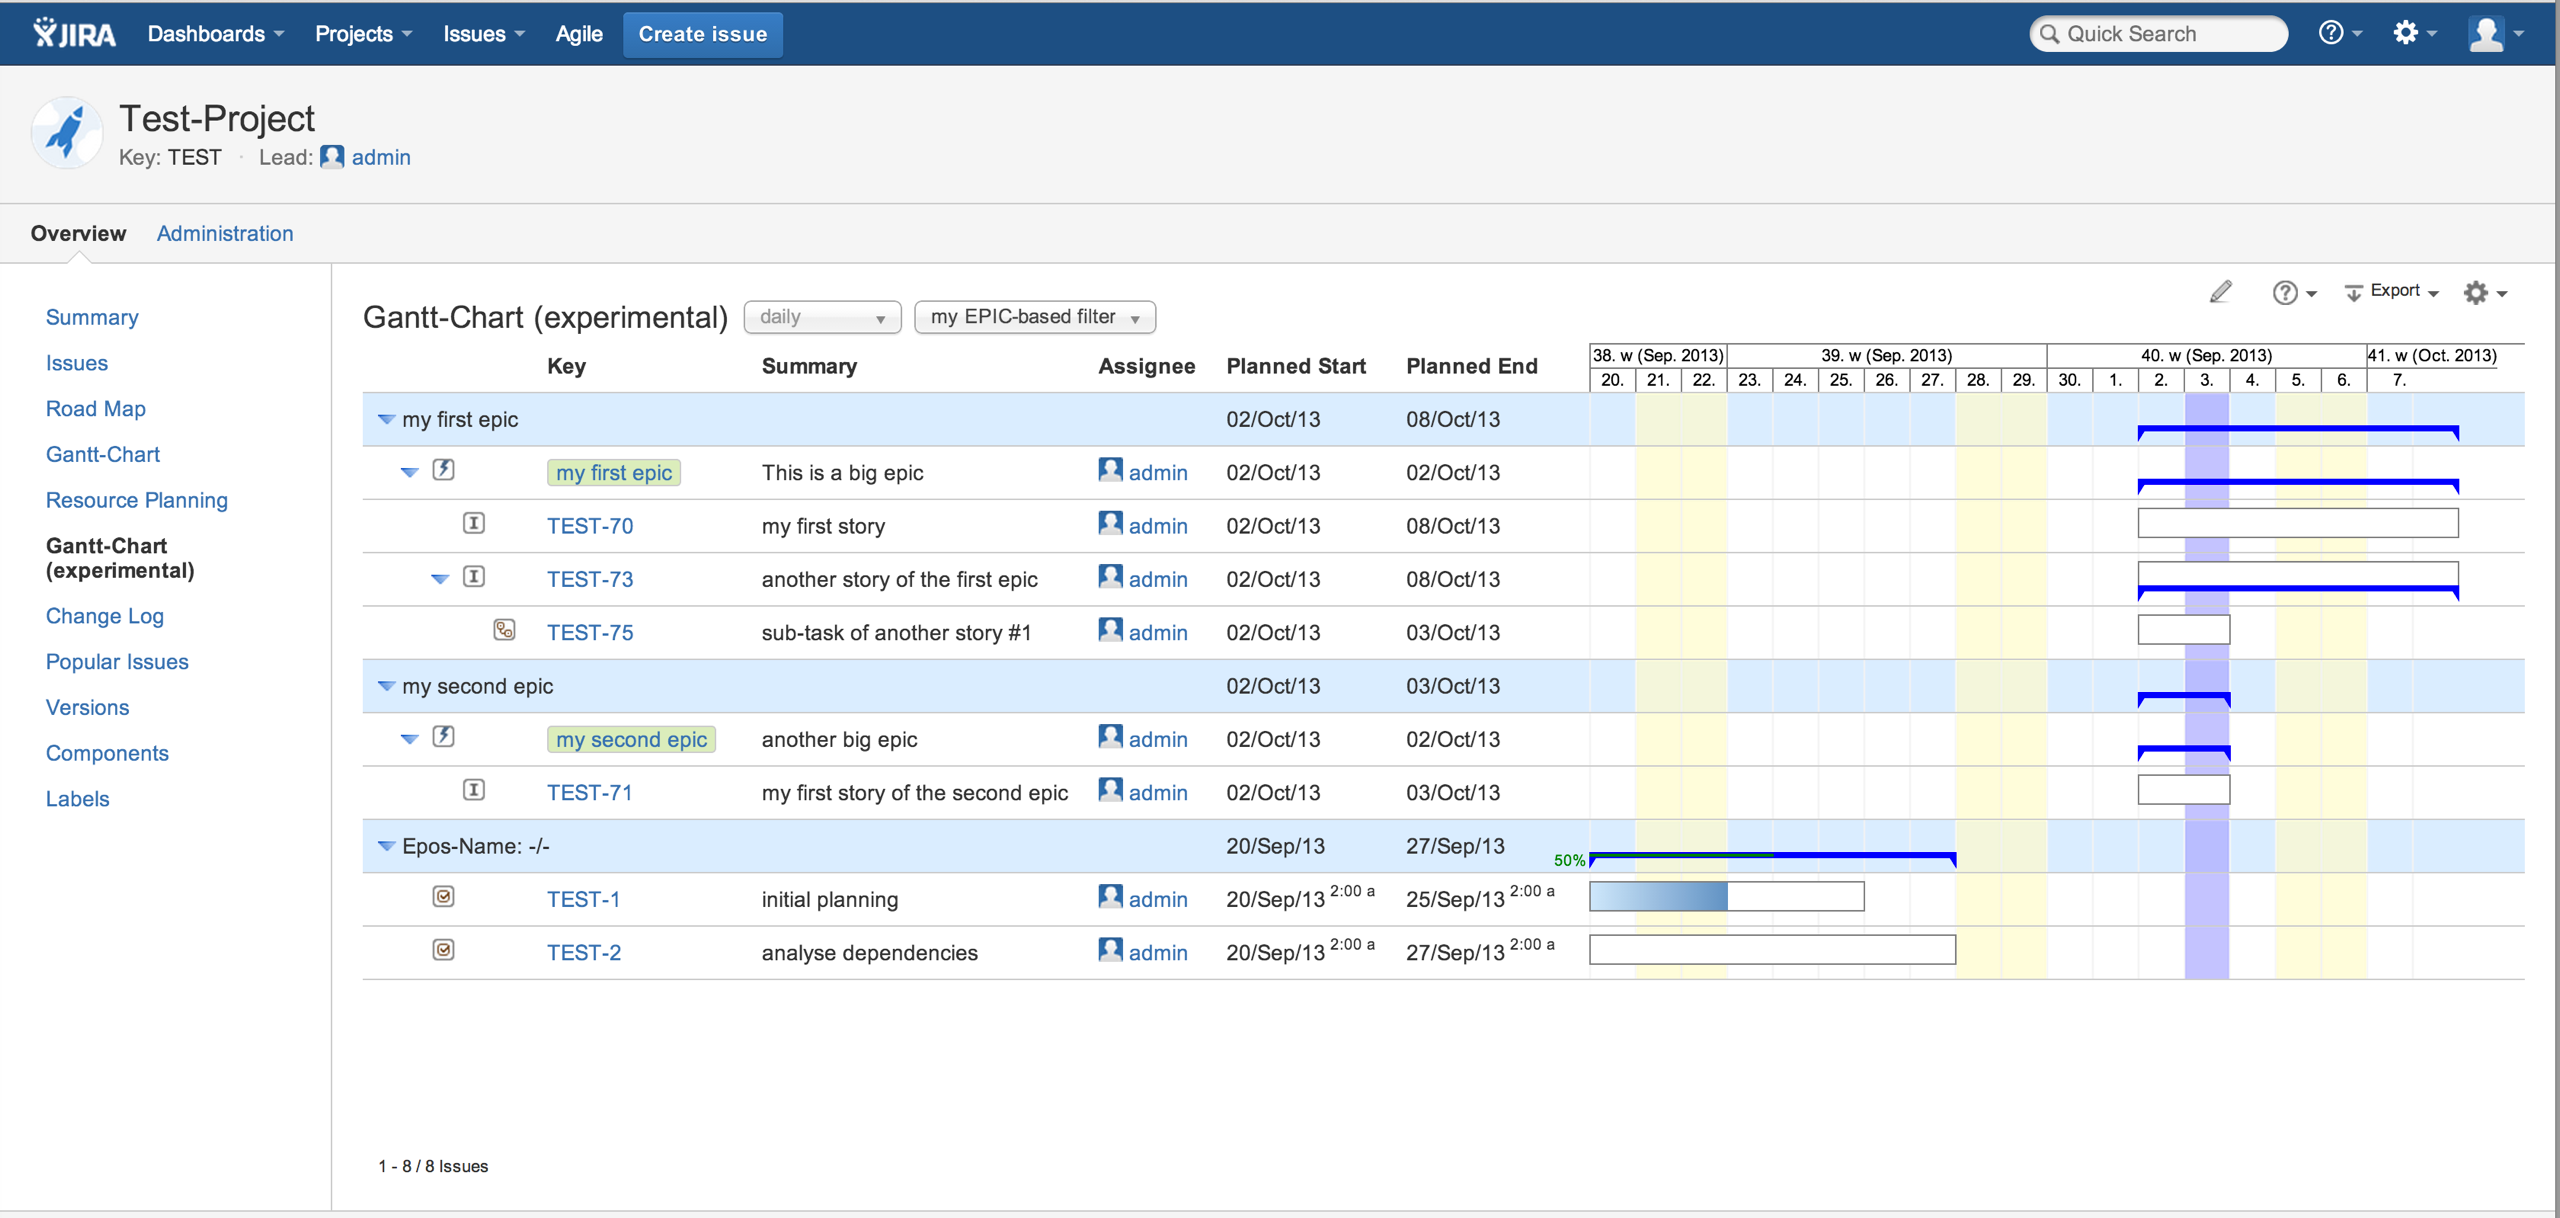Click the TEST-2 Gantt task bar
Image resolution: width=2560 pixels, height=1218 pixels.
pos(1772,949)
